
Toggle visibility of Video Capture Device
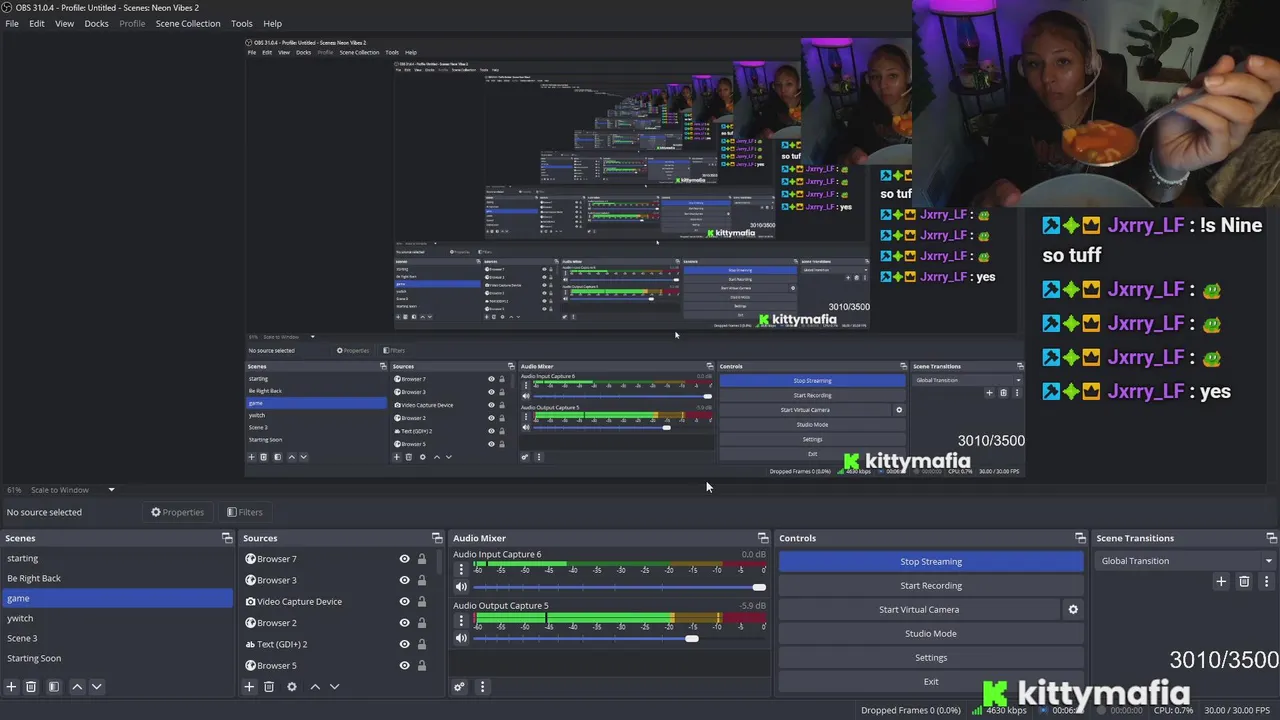[404, 602]
